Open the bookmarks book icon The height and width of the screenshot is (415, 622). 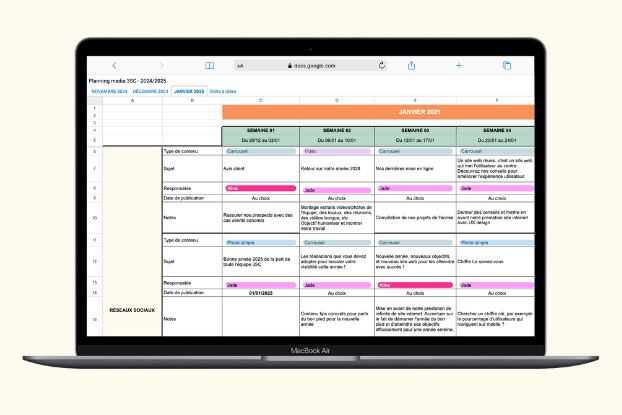point(210,65)
